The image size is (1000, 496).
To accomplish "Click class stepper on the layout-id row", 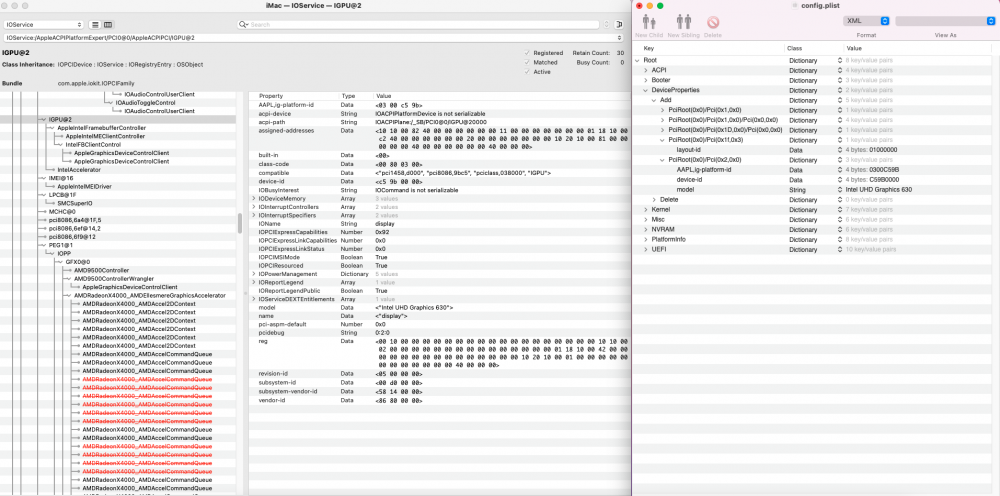I will 840,150.
